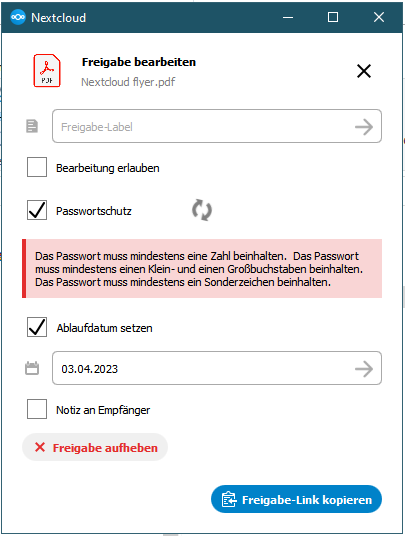Confirm share label with arrow icon
Viewport: 405px width, 536px height.
364,127
